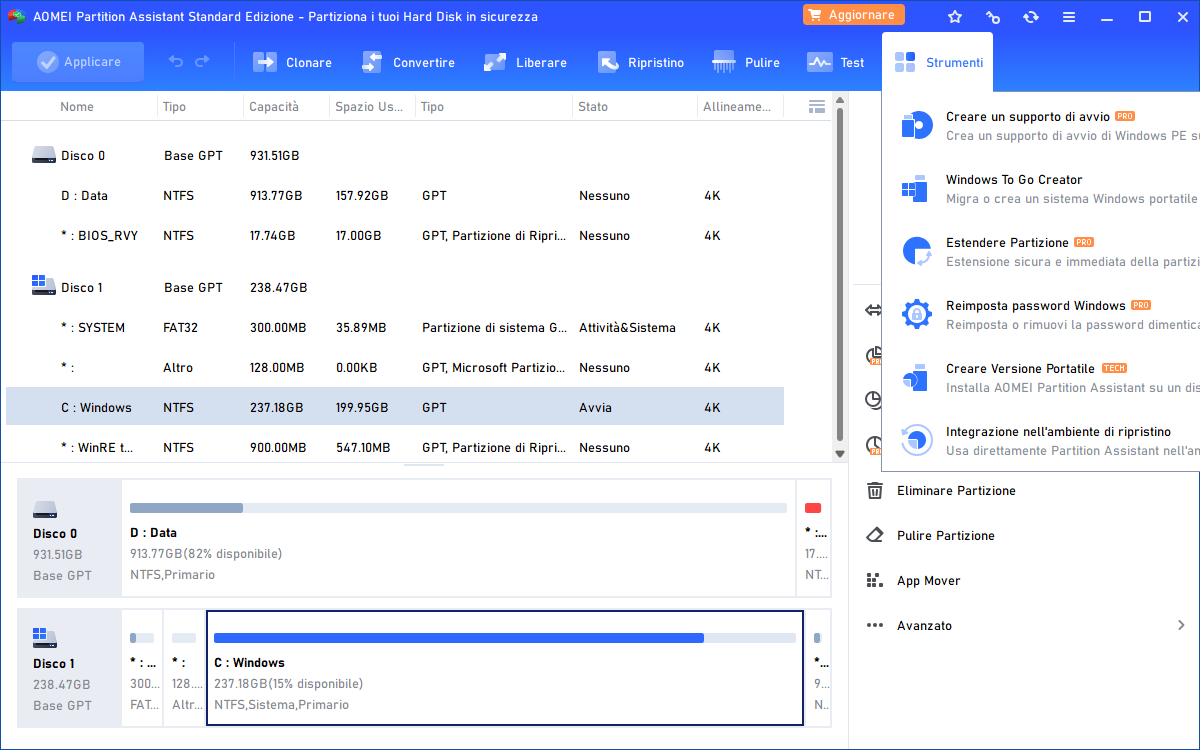This screenshot has height=750, width=1200.
Task: Sort by the Allineame... column header
Action: pos(737,107)
